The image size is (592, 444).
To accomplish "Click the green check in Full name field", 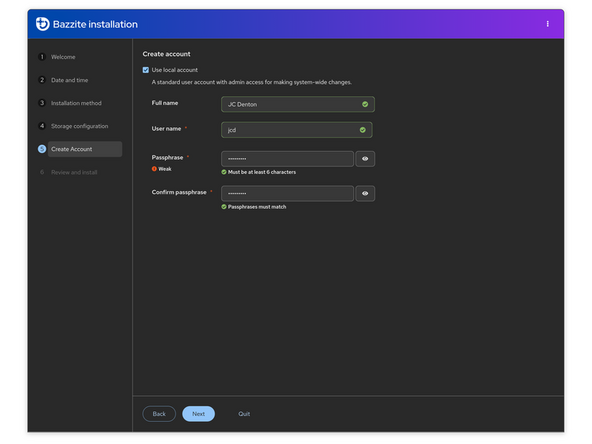I will click(365, 104).
